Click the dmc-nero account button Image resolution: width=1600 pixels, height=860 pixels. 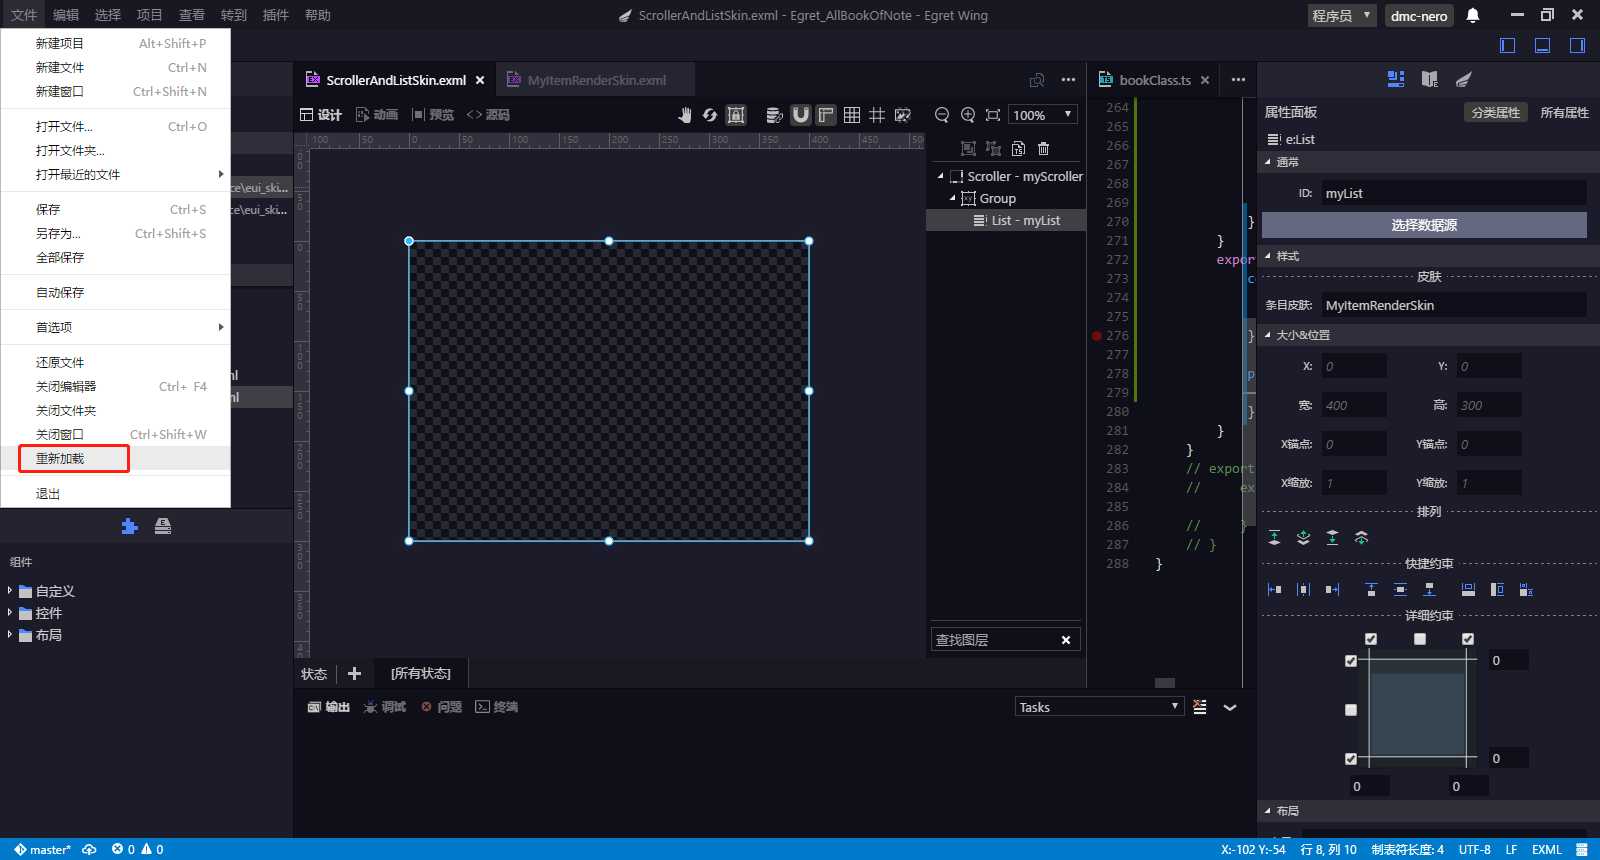pos(1419,15)
